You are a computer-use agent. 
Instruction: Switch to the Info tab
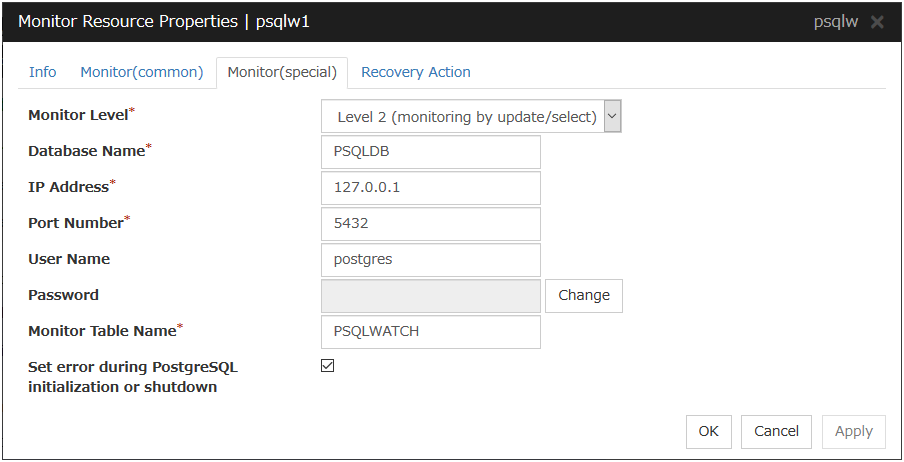coord(43,72)
